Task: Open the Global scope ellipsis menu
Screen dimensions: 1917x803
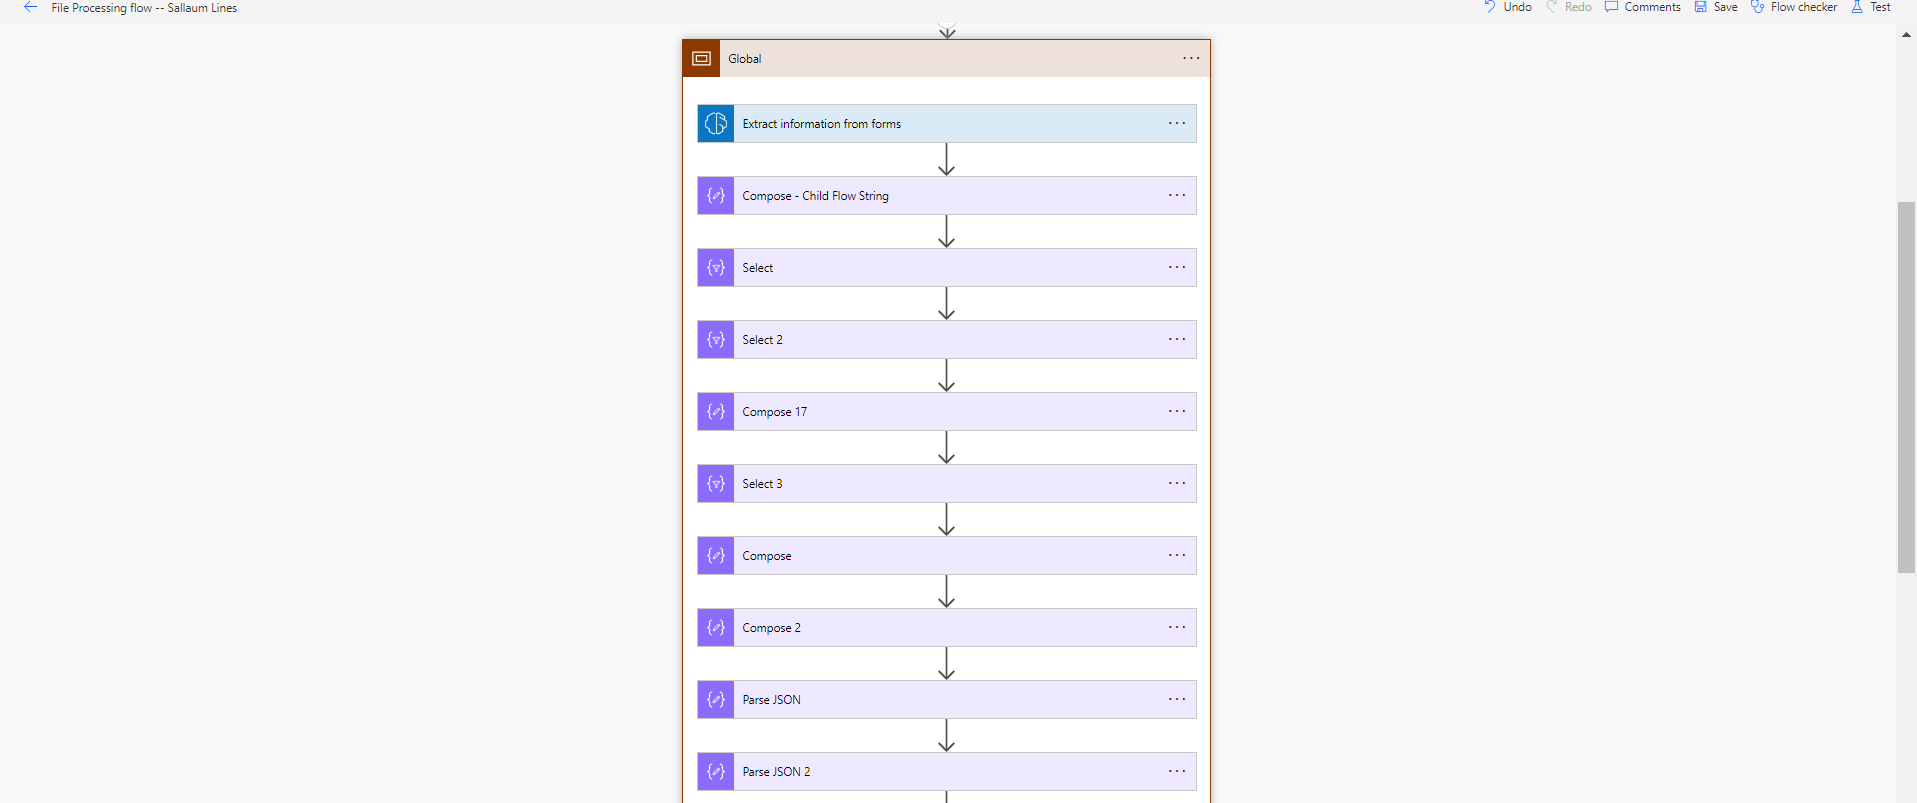Action: pos(1191,58)
